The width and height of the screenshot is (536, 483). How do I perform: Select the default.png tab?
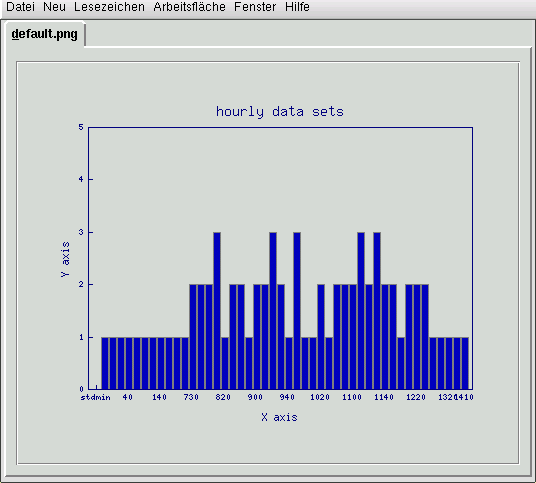pos(44,34)
